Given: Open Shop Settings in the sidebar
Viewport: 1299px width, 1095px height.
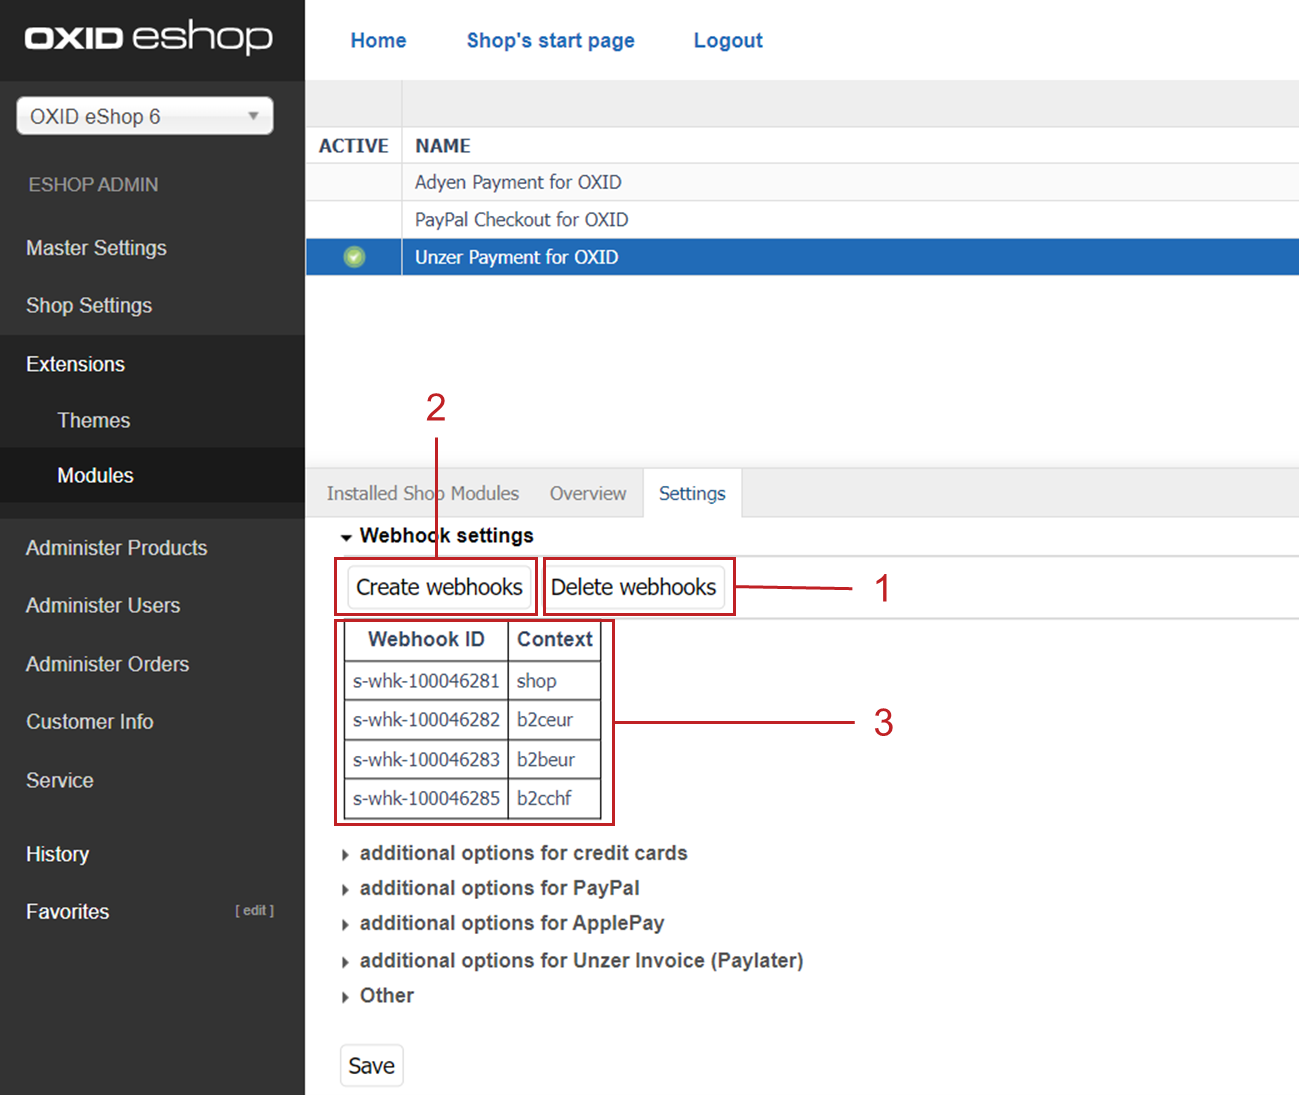Looking at the screenshot, I should coord(89,306).
